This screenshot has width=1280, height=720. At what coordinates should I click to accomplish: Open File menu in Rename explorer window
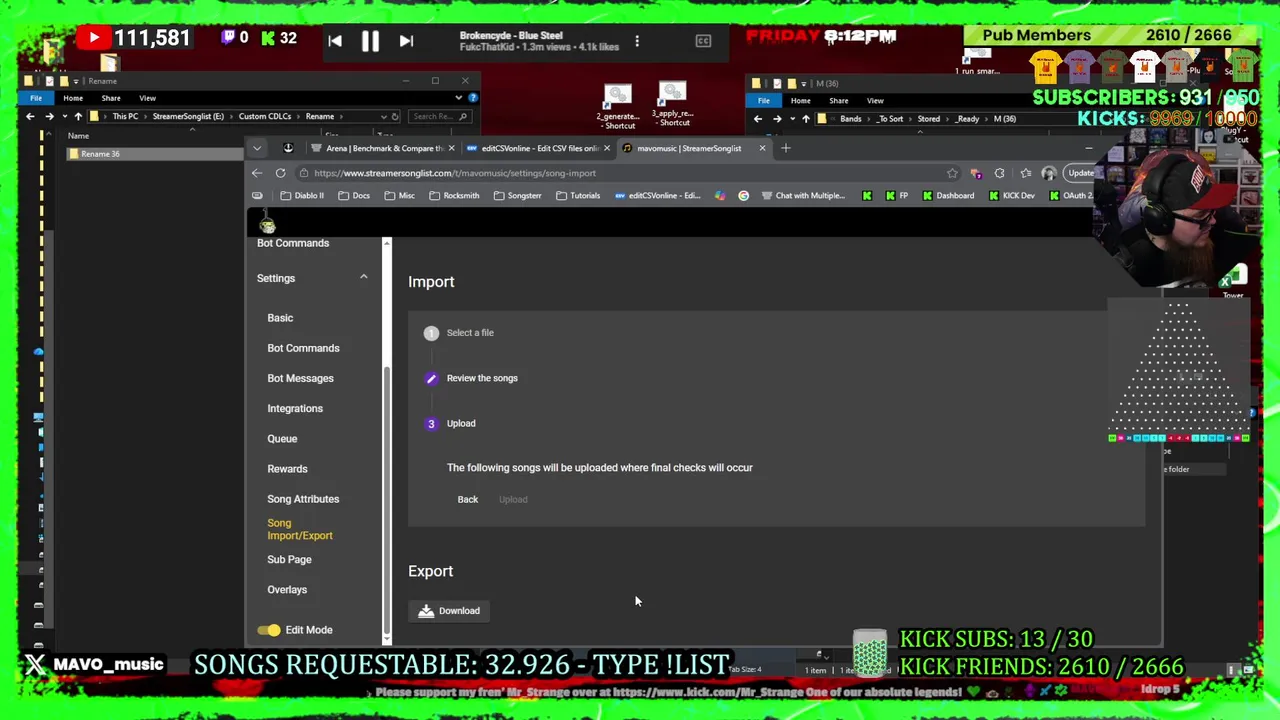pos(36,98)
